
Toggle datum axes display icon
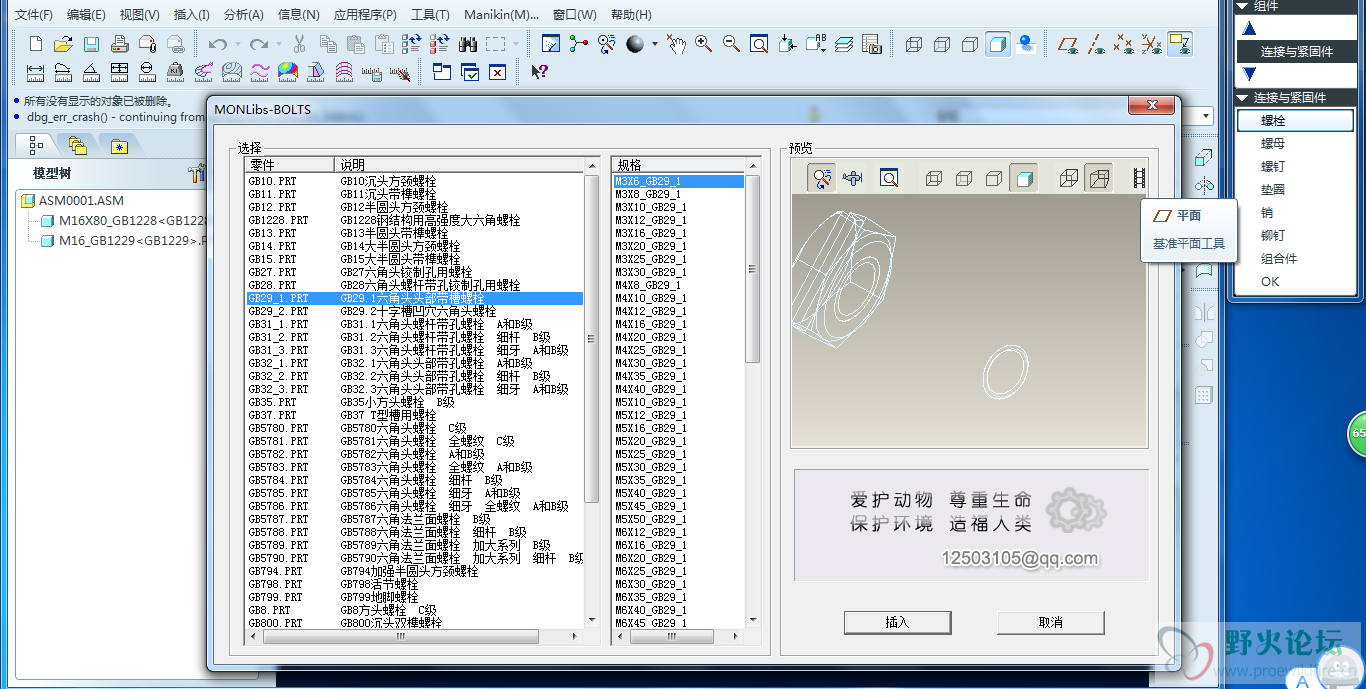tap(1096, 44)
